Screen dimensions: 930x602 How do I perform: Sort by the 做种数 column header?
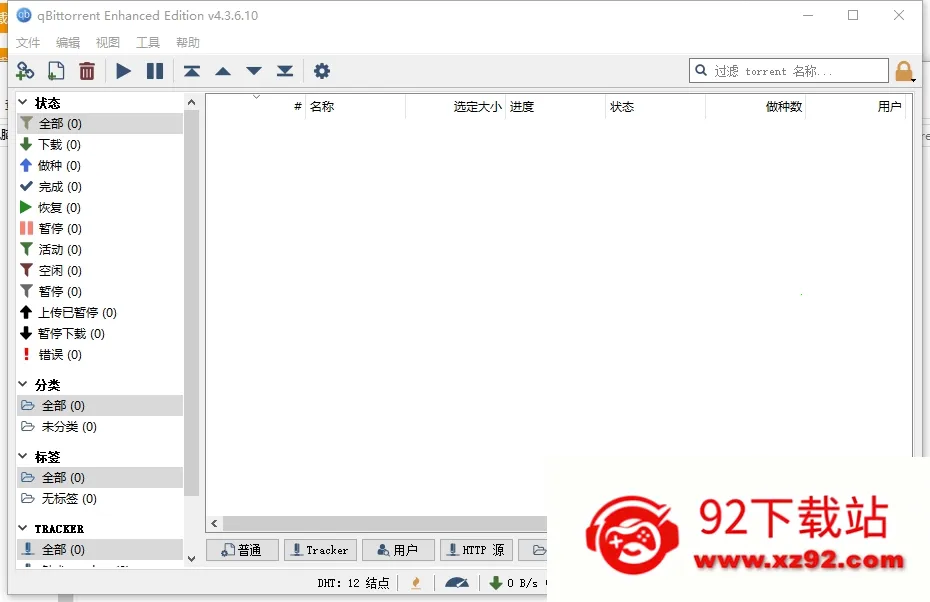[x=756, y=107]
